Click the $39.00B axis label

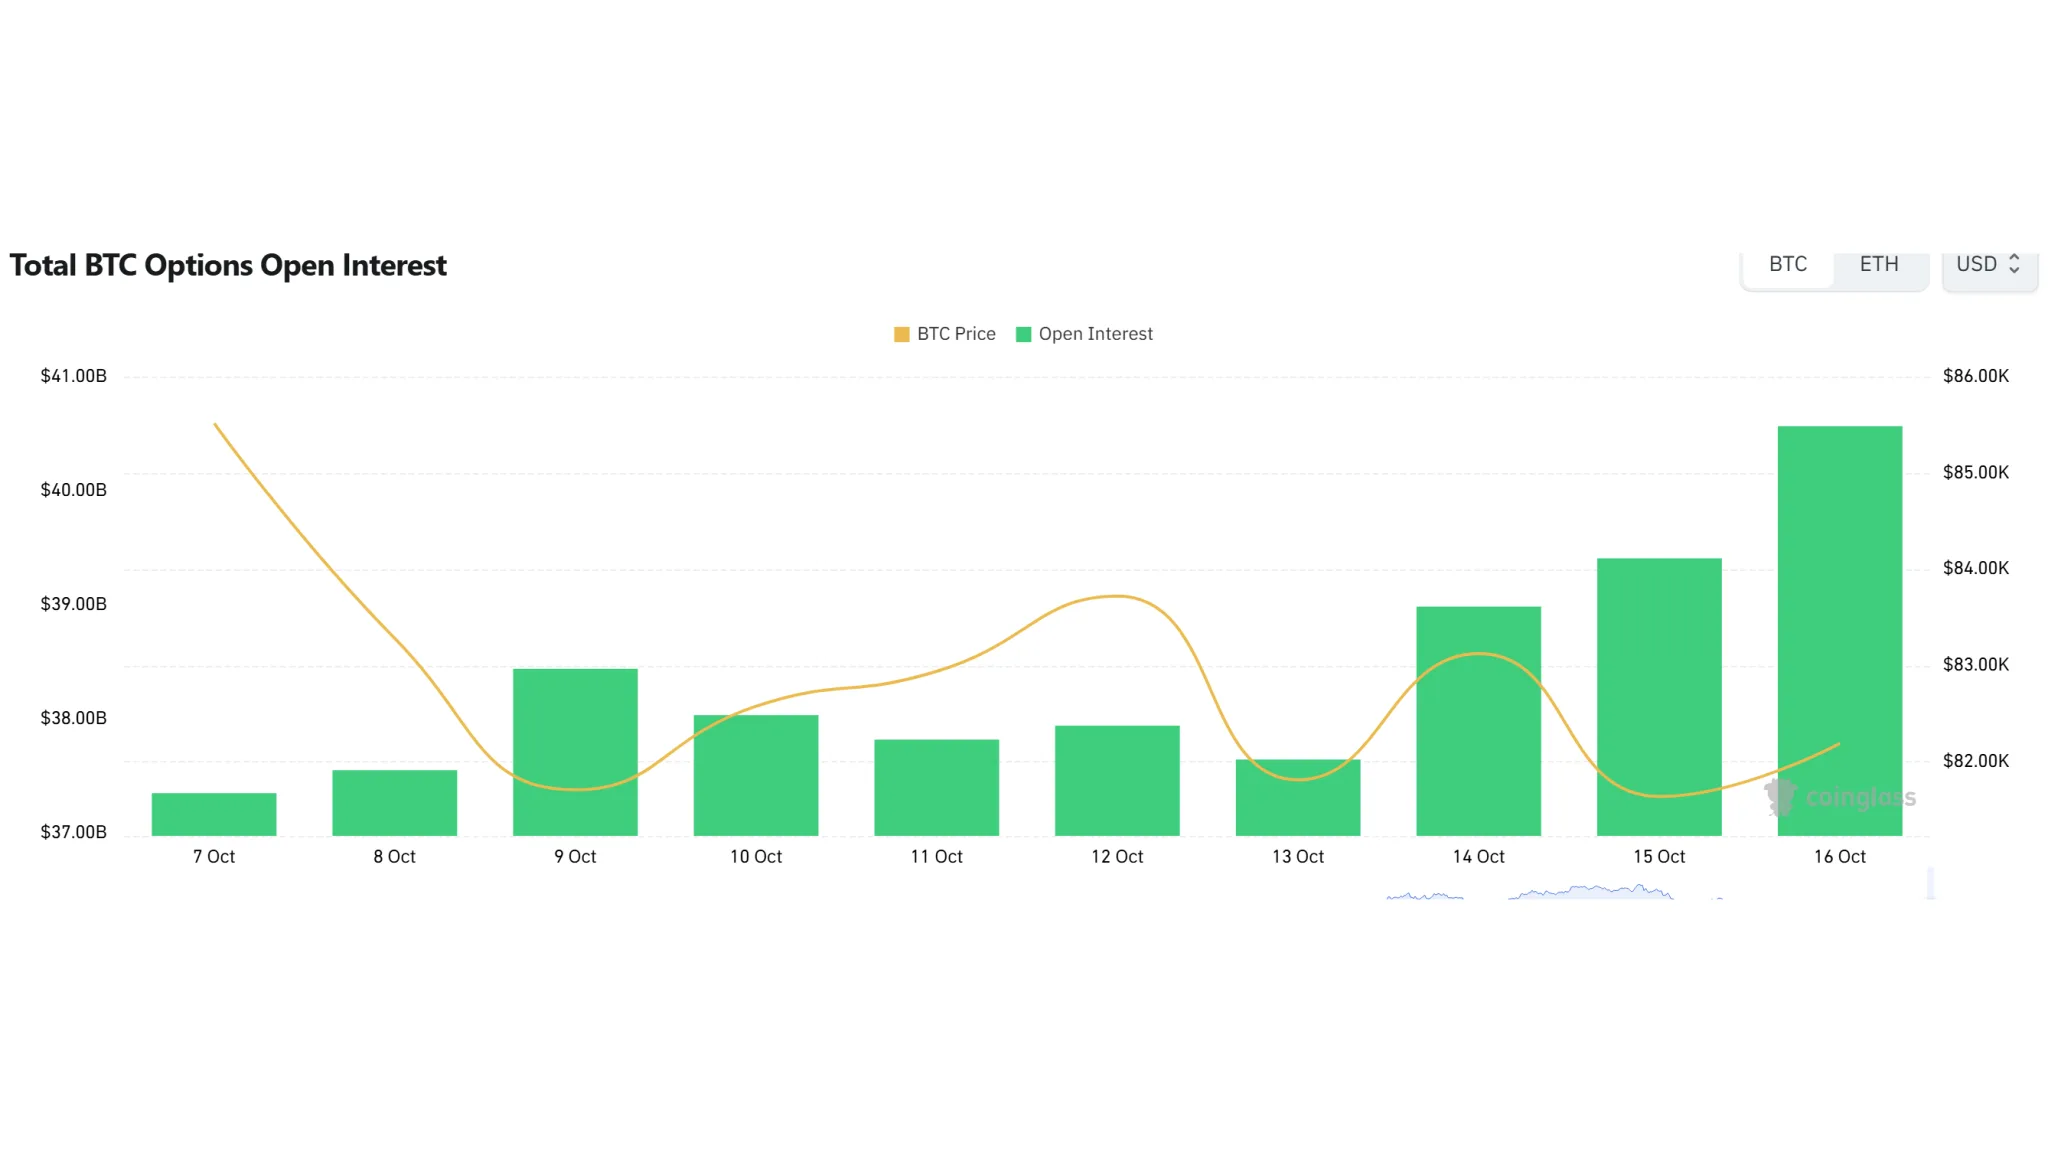coord(73,604)
